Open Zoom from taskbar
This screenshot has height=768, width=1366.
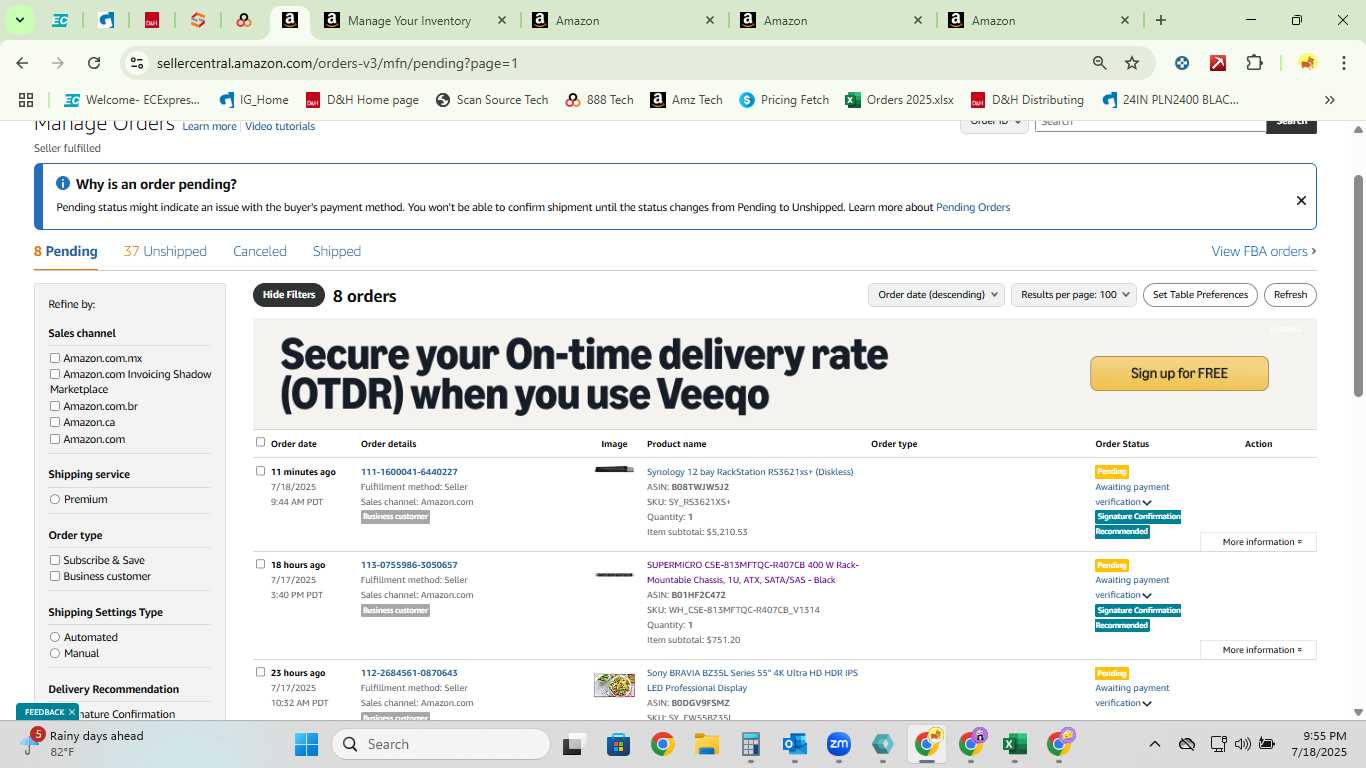pyautogui.click(x=839, y=744)
